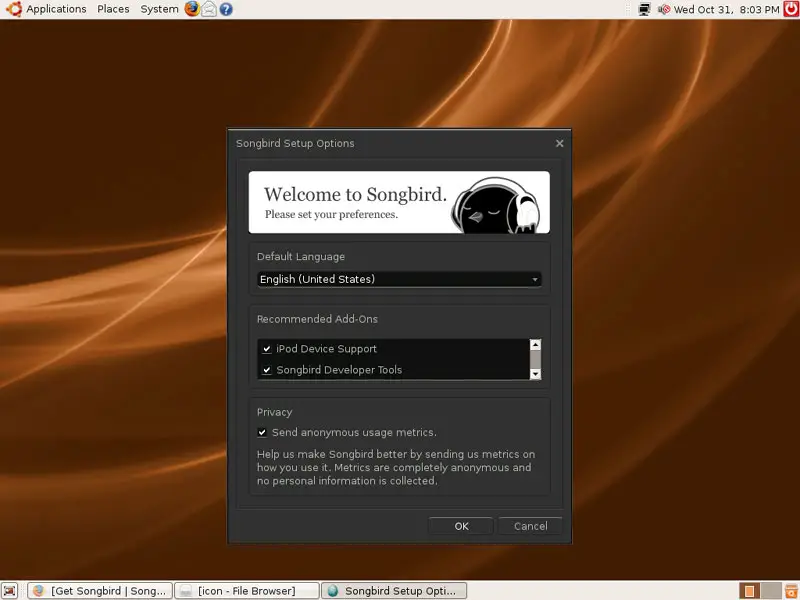Viewport: 800px width, 600px height.
Task: Open the Applications menu
Action: click(x=56, y=9)
